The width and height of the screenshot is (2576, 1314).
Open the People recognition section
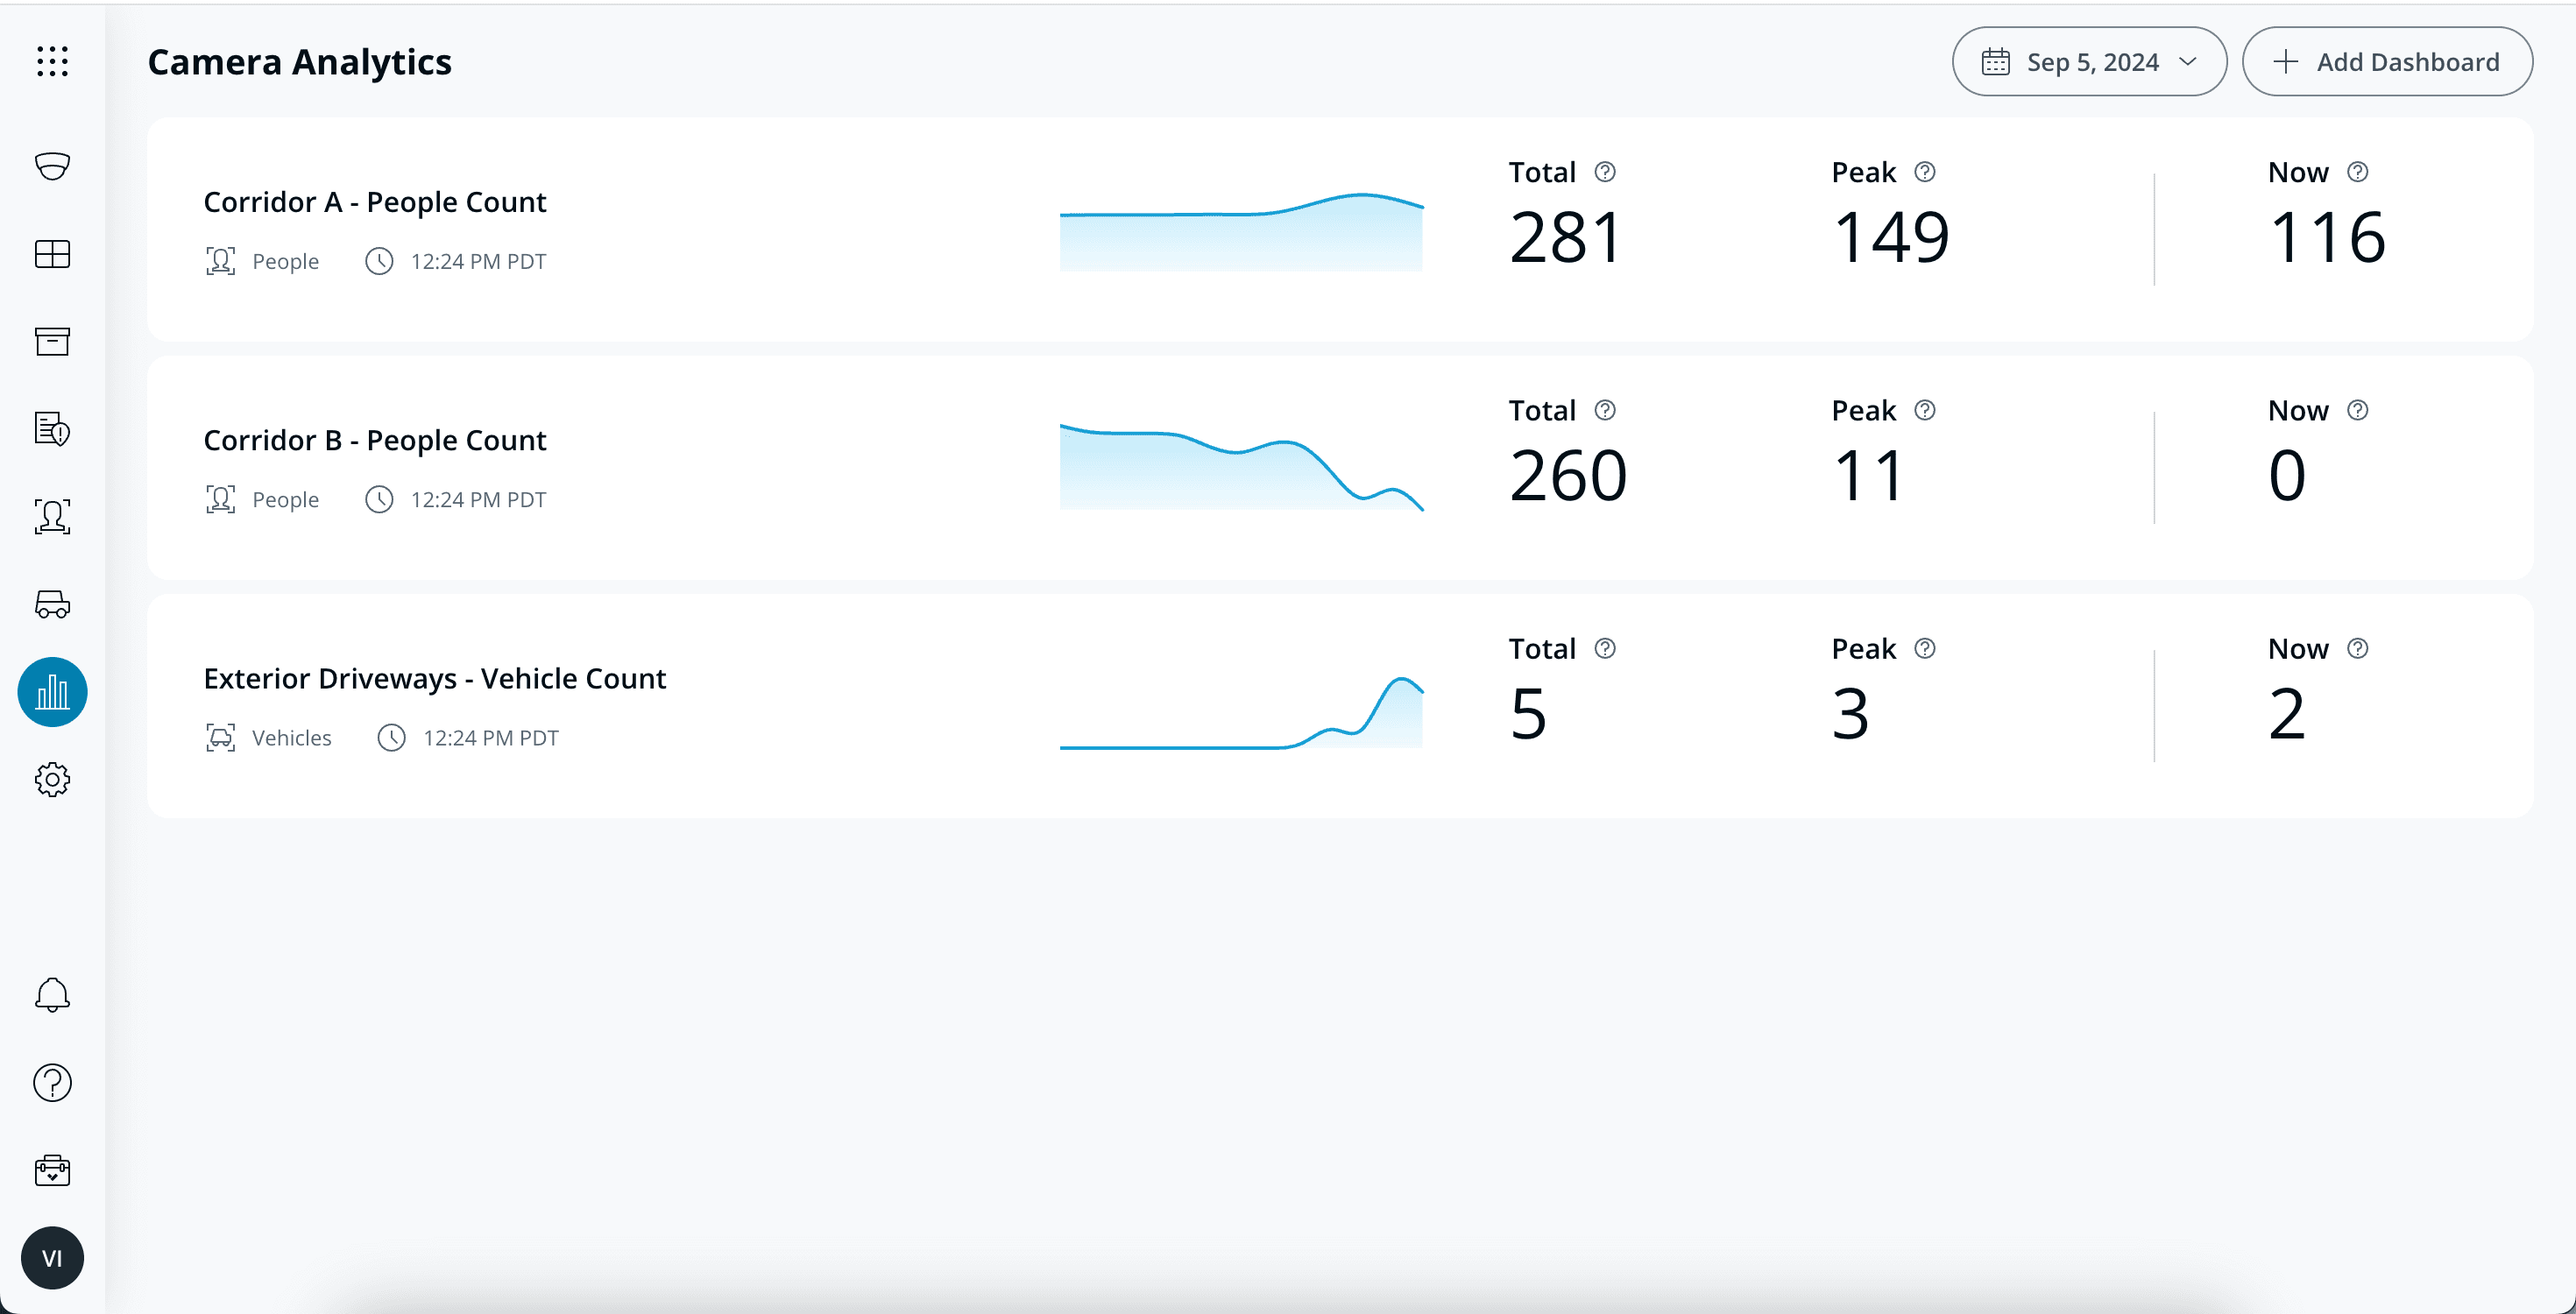[52, 516]
